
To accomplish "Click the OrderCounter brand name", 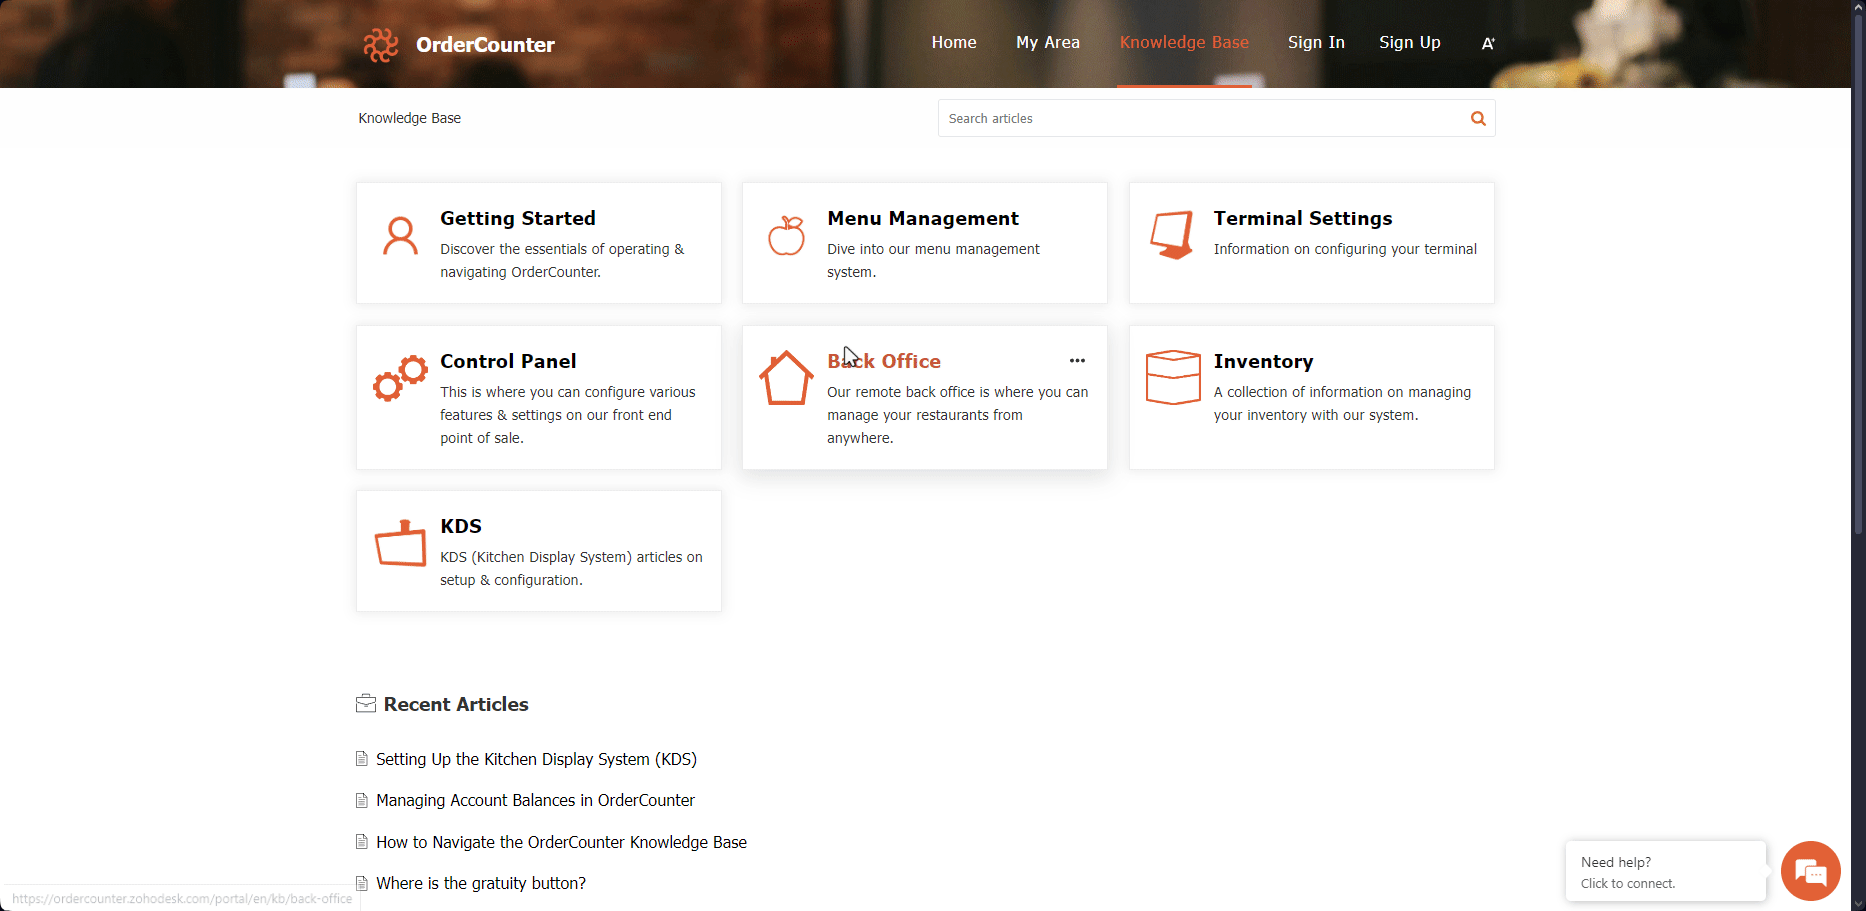I will [x=485, y=45].
